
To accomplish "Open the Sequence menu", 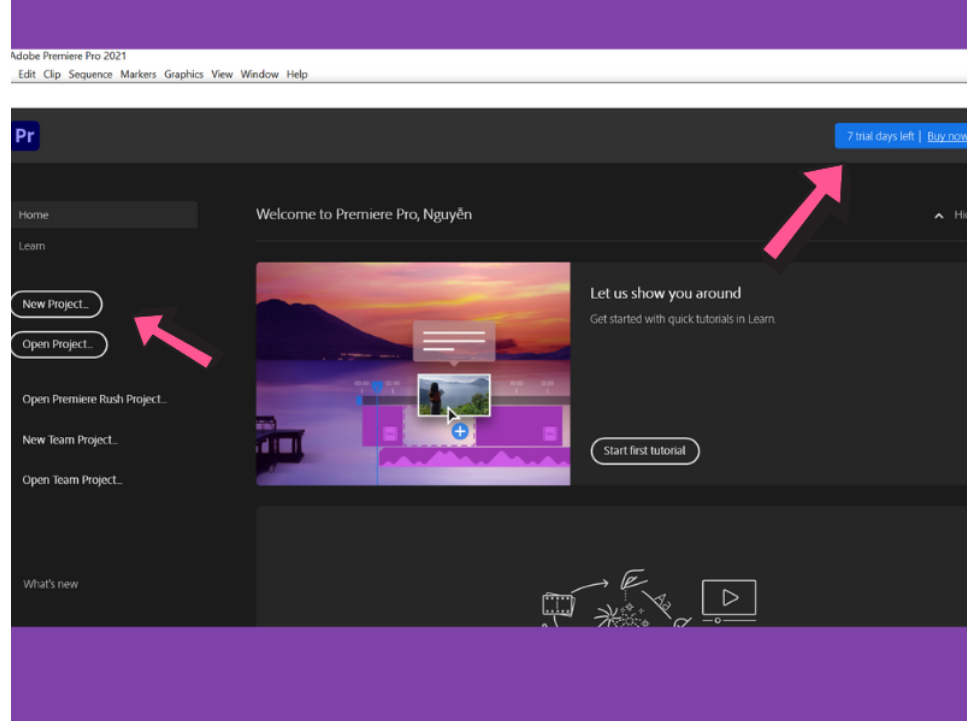I will 90,74.
